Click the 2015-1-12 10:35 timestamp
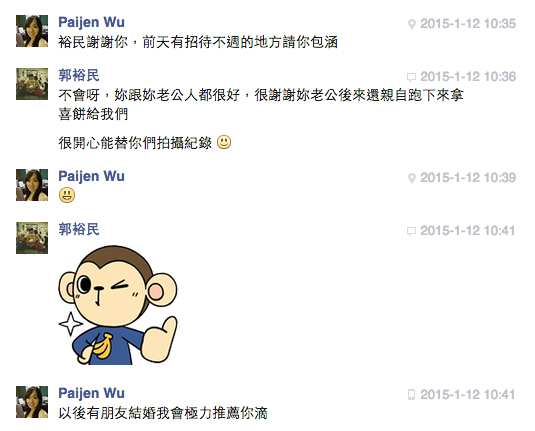 [468, 24]
